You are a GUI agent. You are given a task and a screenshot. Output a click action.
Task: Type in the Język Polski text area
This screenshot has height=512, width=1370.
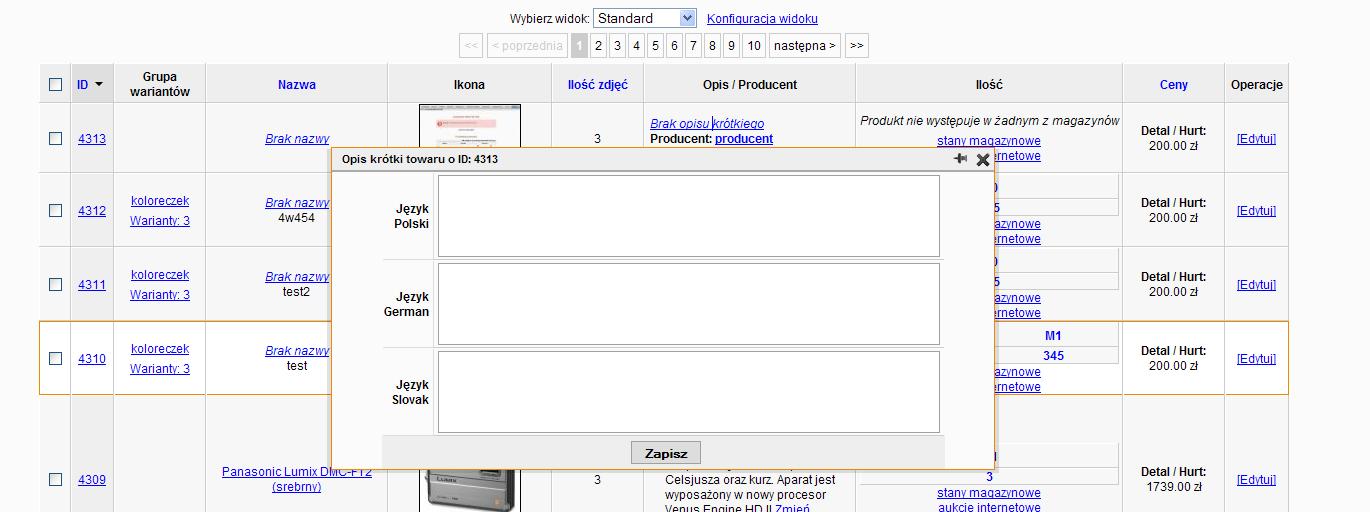point(688,216)
